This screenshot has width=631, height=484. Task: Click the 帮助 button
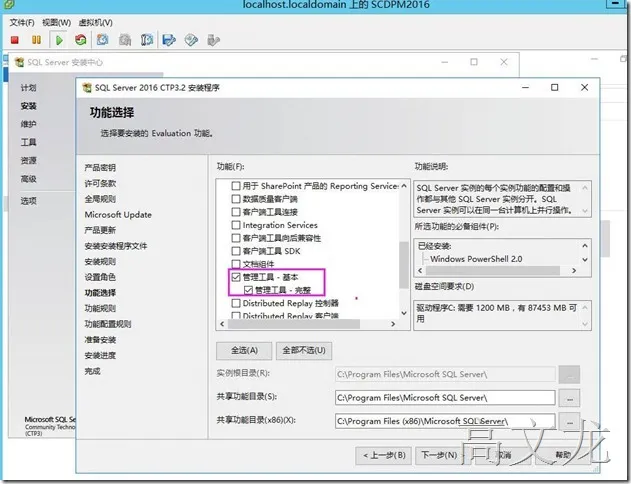(x=563, y=455)
